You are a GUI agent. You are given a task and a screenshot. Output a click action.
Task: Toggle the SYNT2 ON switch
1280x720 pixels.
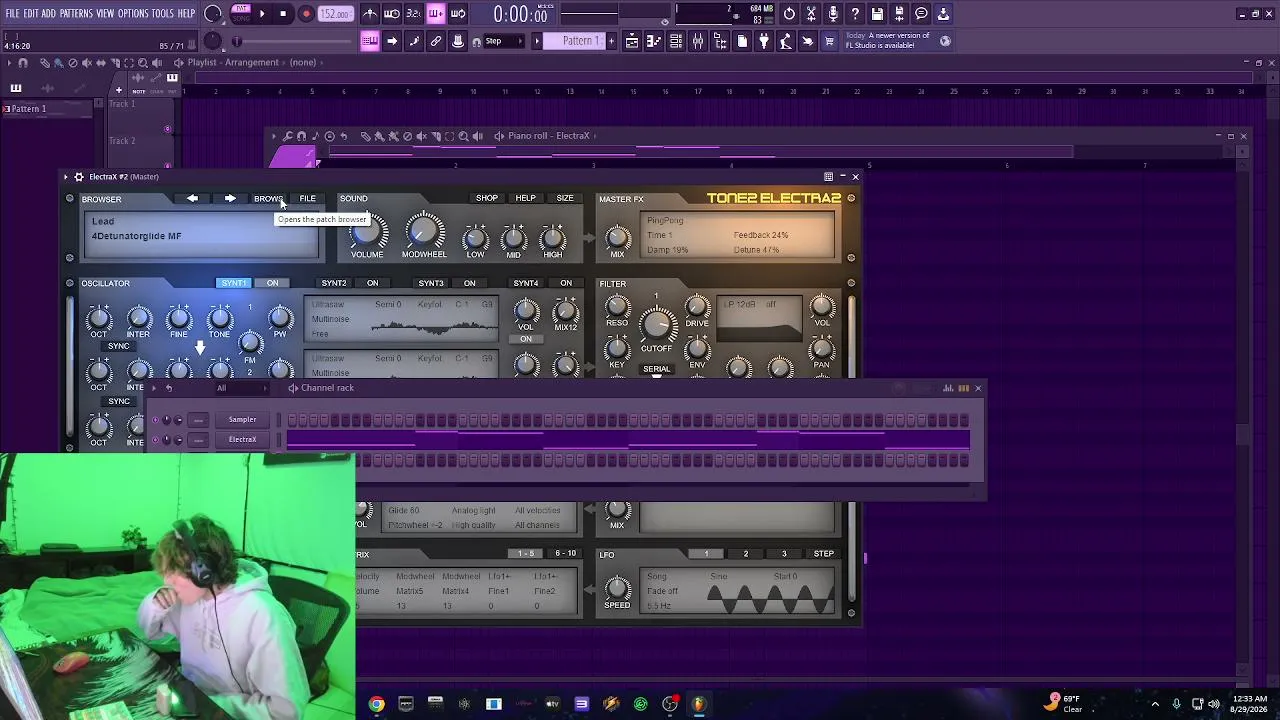pos(372,283)
